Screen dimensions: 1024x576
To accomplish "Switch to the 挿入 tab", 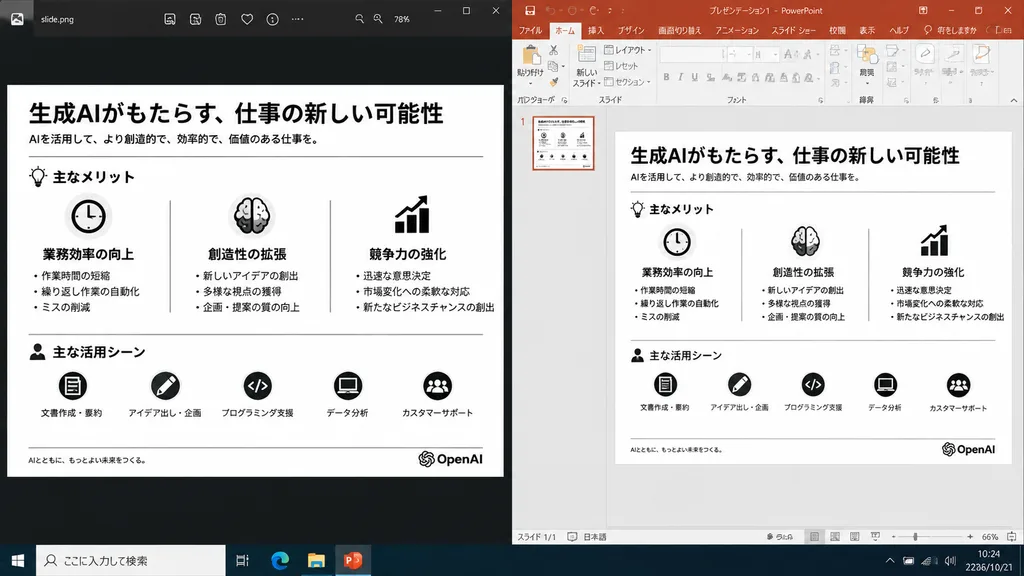I will click(x=596, y=31).
